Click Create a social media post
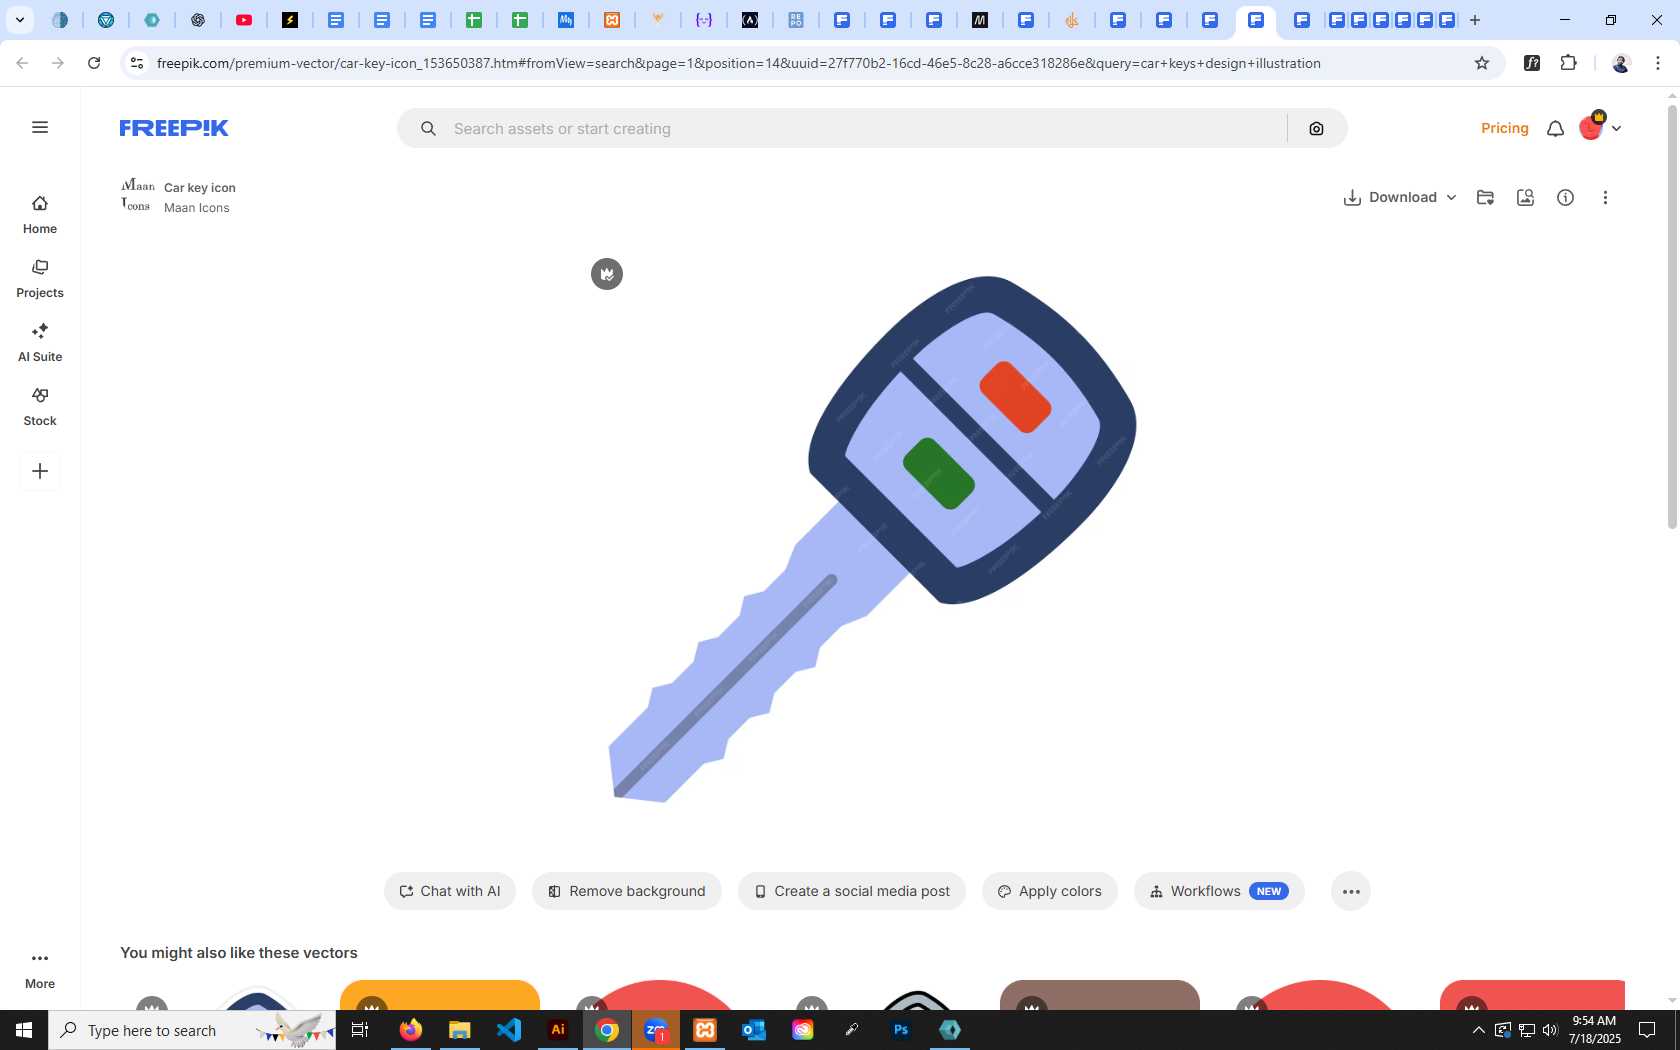 [852, 891]
